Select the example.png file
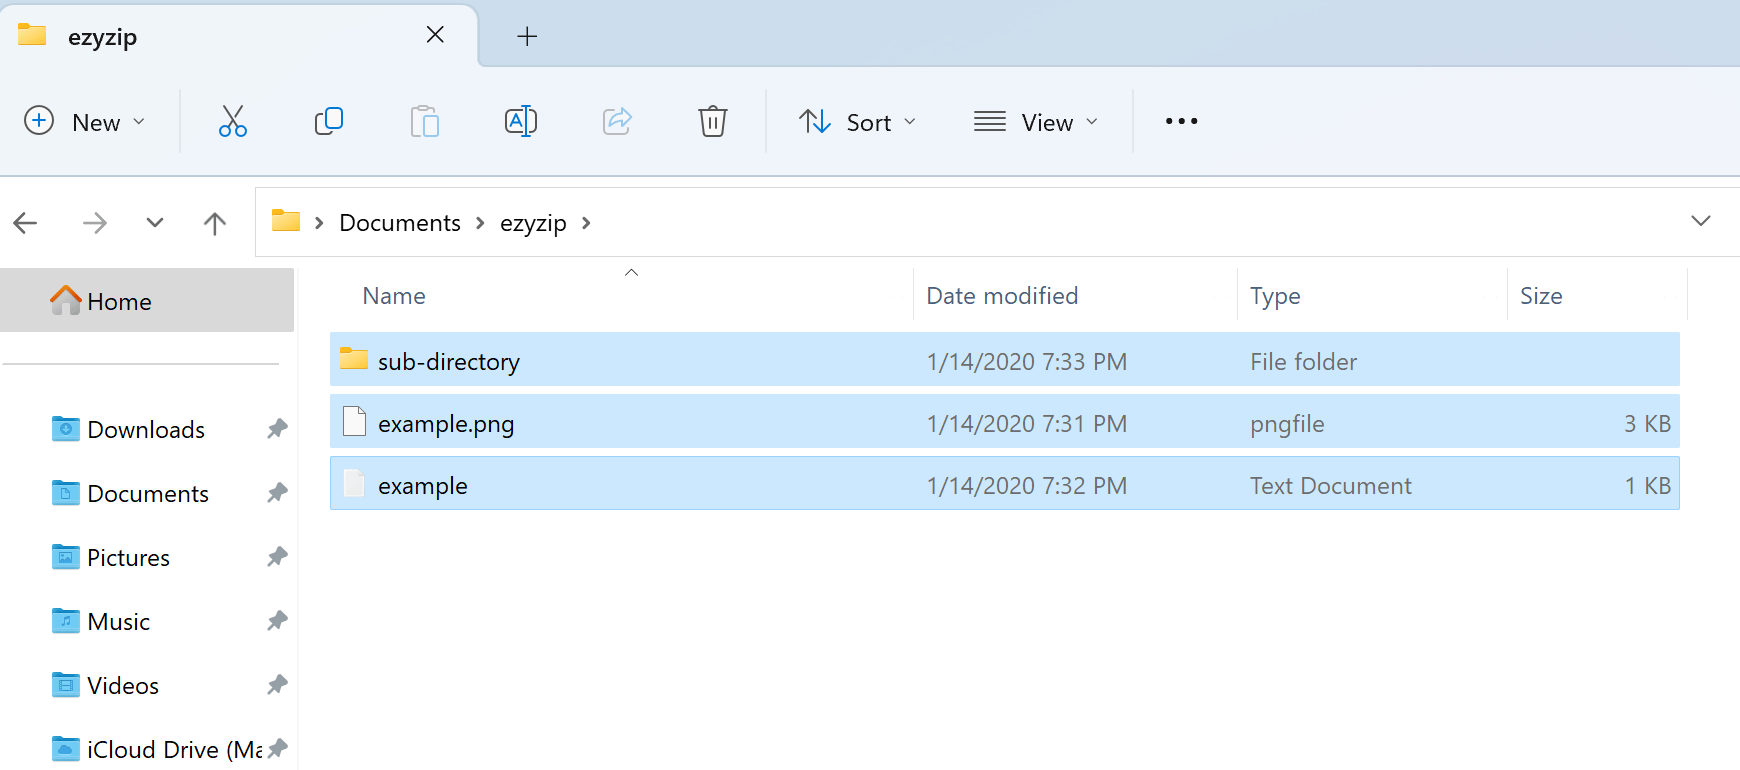 tap(1004, 421)
